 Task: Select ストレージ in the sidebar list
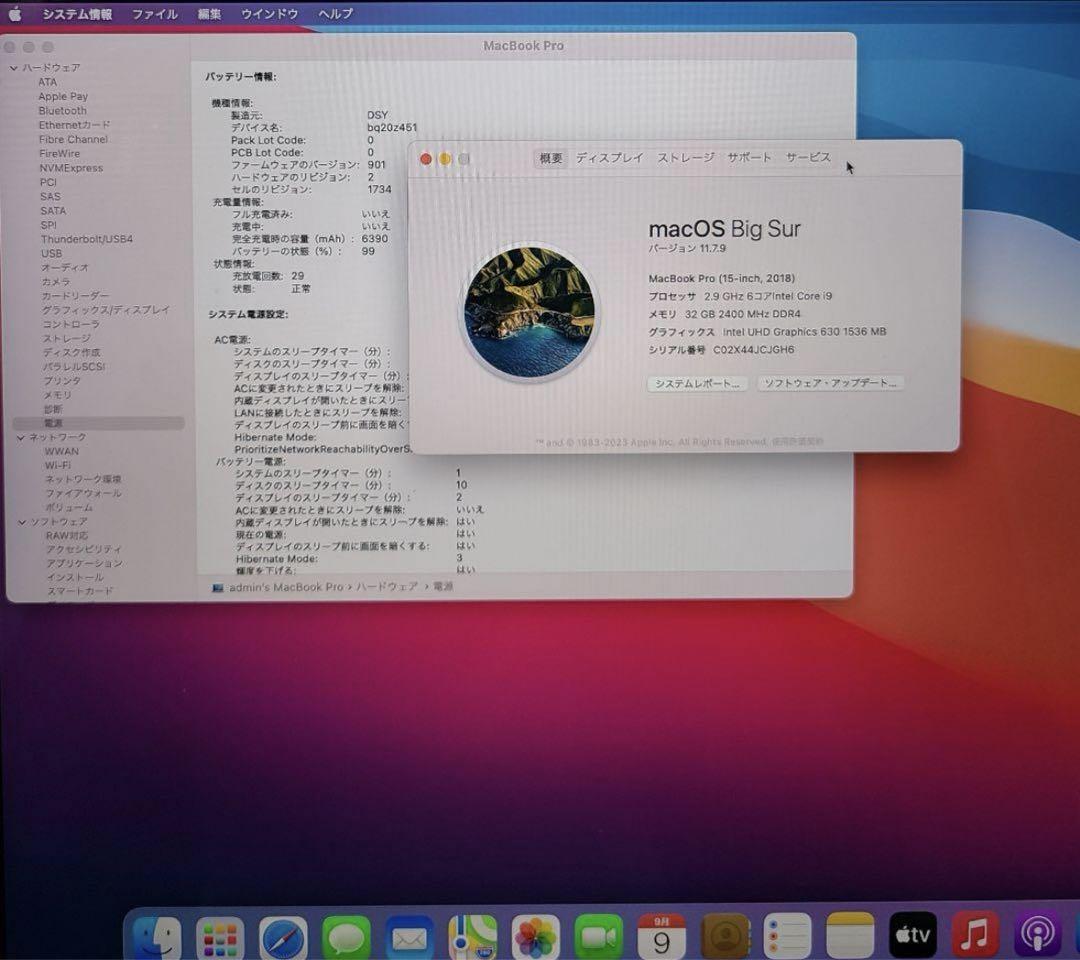66,338
